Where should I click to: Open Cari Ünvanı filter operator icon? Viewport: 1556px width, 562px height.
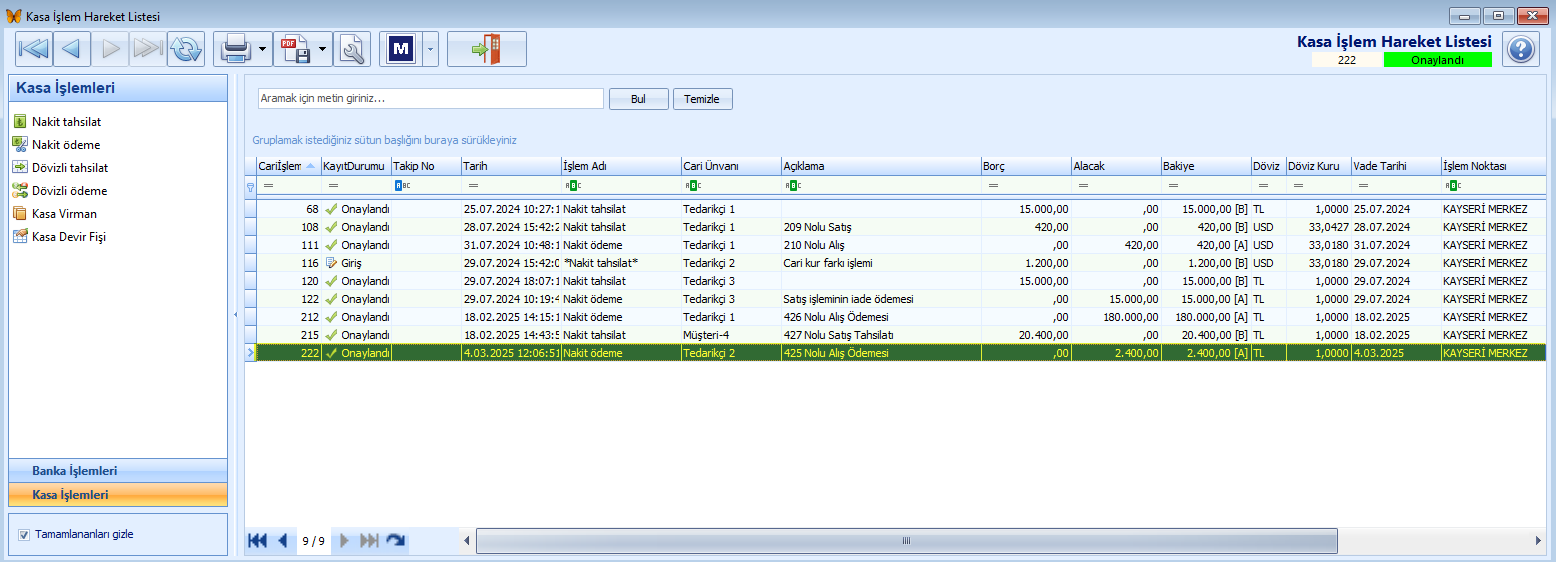(692, 186)
